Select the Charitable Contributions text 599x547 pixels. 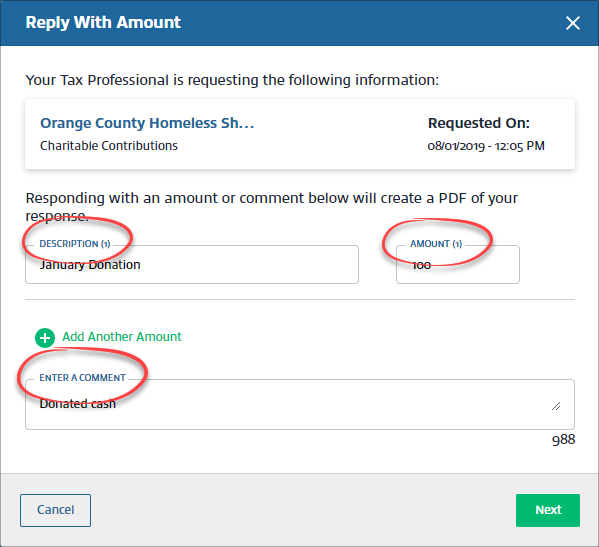coord(109,146)
